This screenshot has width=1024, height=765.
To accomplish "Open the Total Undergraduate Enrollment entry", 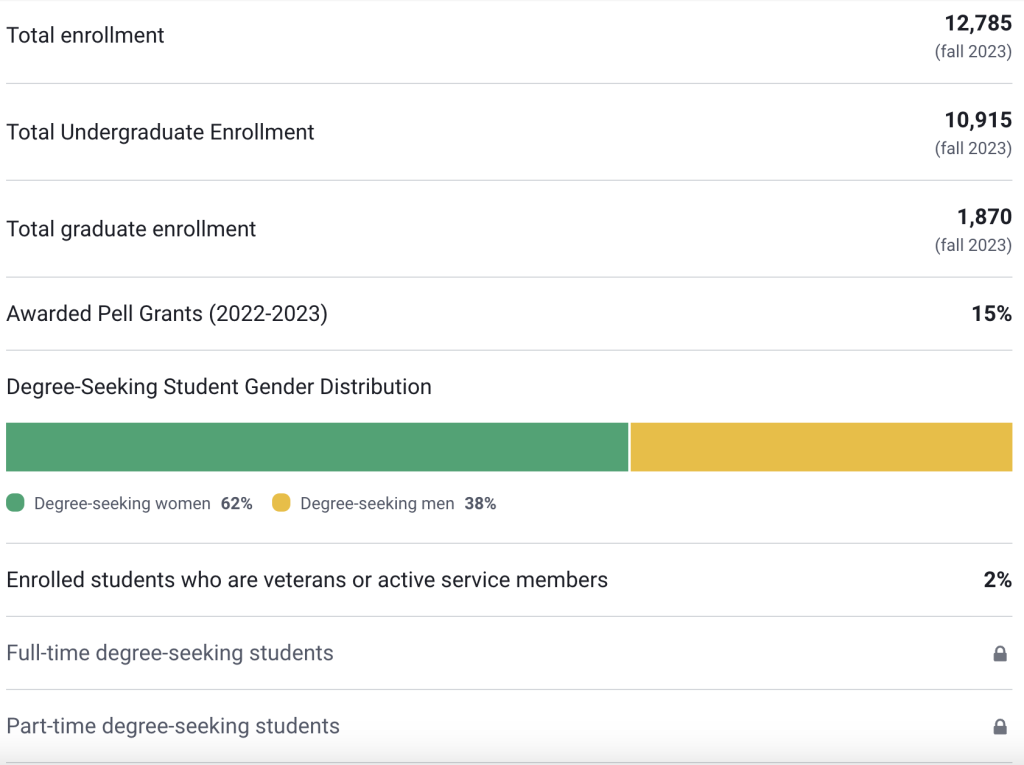I will tap(160, 131).
